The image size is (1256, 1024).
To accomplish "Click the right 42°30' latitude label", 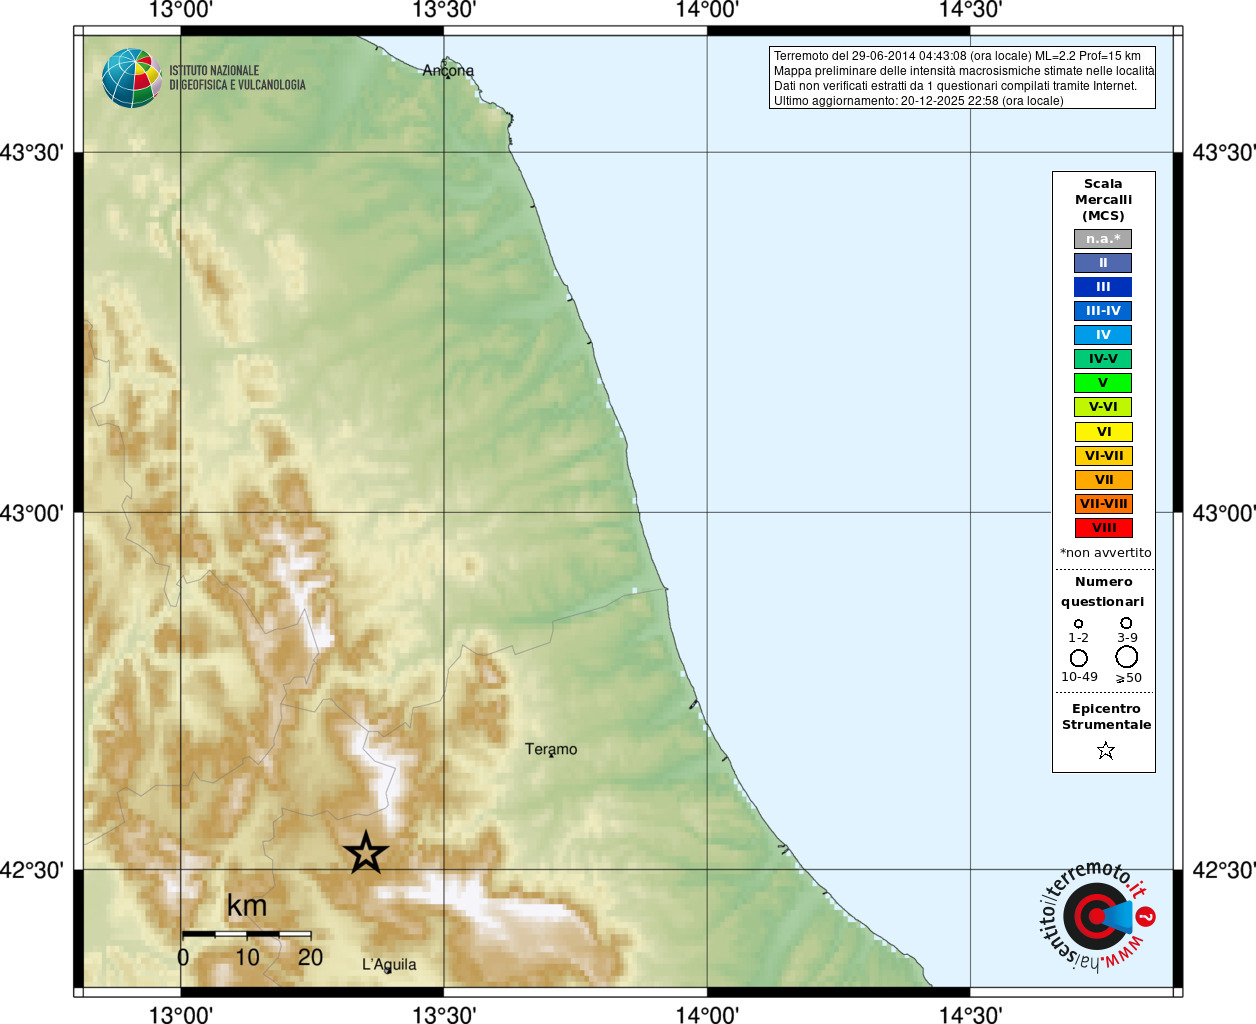I will [x=1224, y=870].
